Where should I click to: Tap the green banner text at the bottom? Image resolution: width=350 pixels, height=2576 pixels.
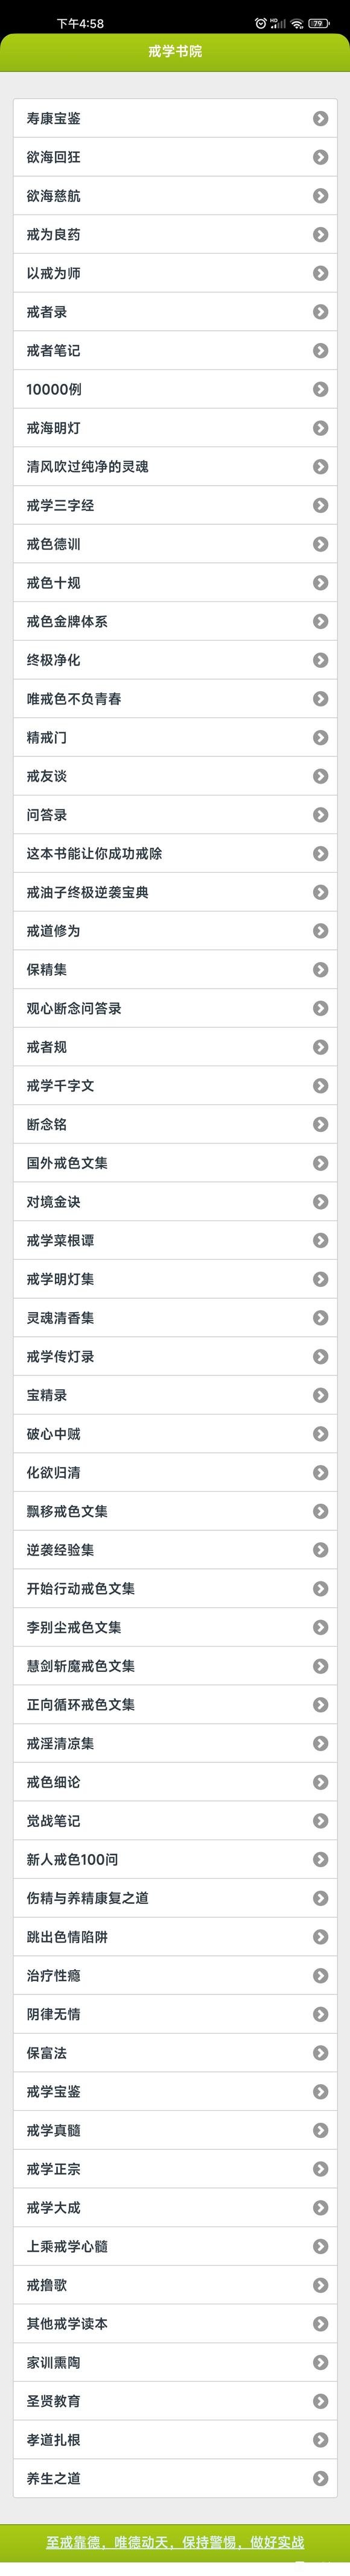175,2541
